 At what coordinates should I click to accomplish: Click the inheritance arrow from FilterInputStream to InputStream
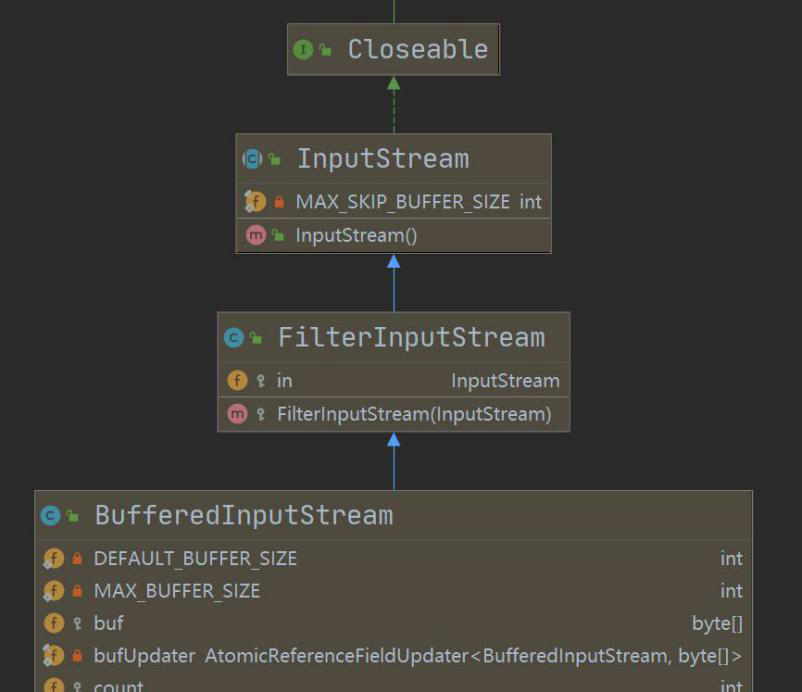tap(393, 282)
